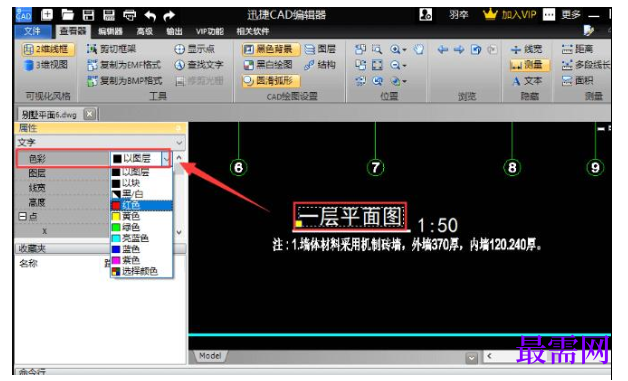Image resolution: width=628 pixels, height=381 pixels.
Task: Toggle 线宽 lineweight visibility
Action: click(527, 49)
